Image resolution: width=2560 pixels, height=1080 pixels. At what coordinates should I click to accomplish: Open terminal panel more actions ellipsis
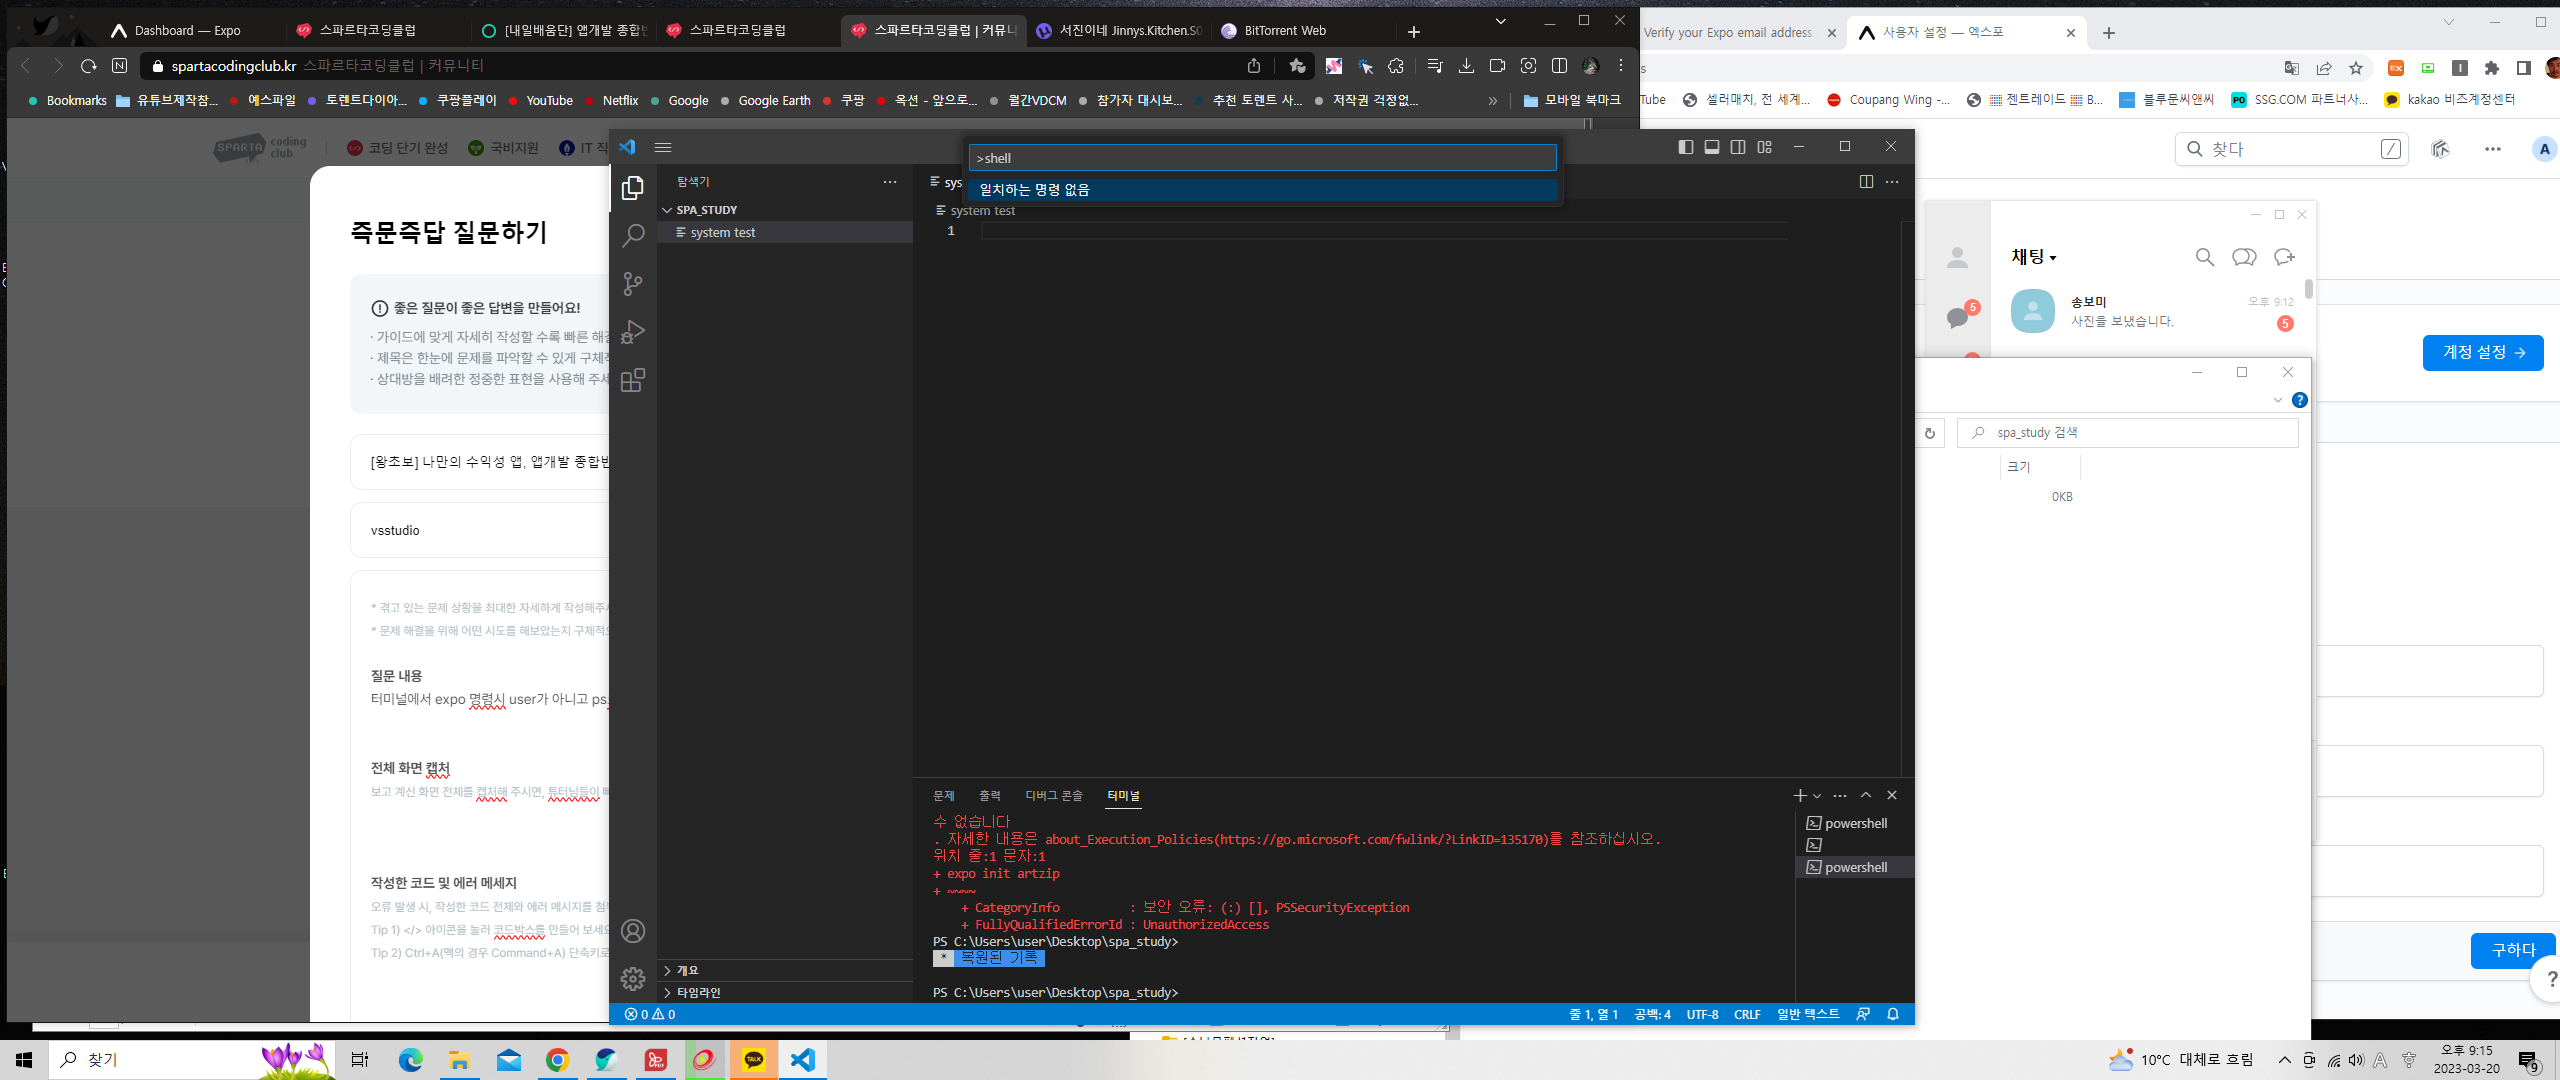point(1840,795)
